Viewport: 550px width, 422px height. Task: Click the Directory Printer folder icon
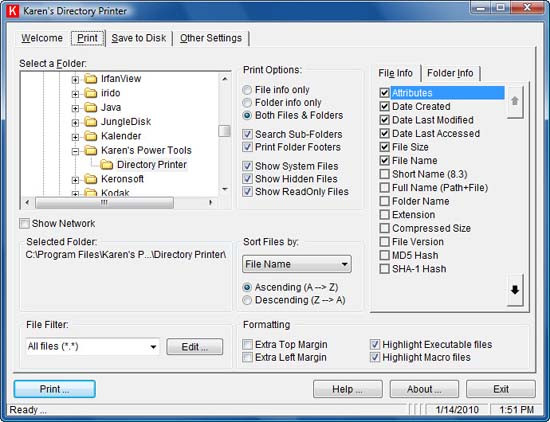pos(106,165)
